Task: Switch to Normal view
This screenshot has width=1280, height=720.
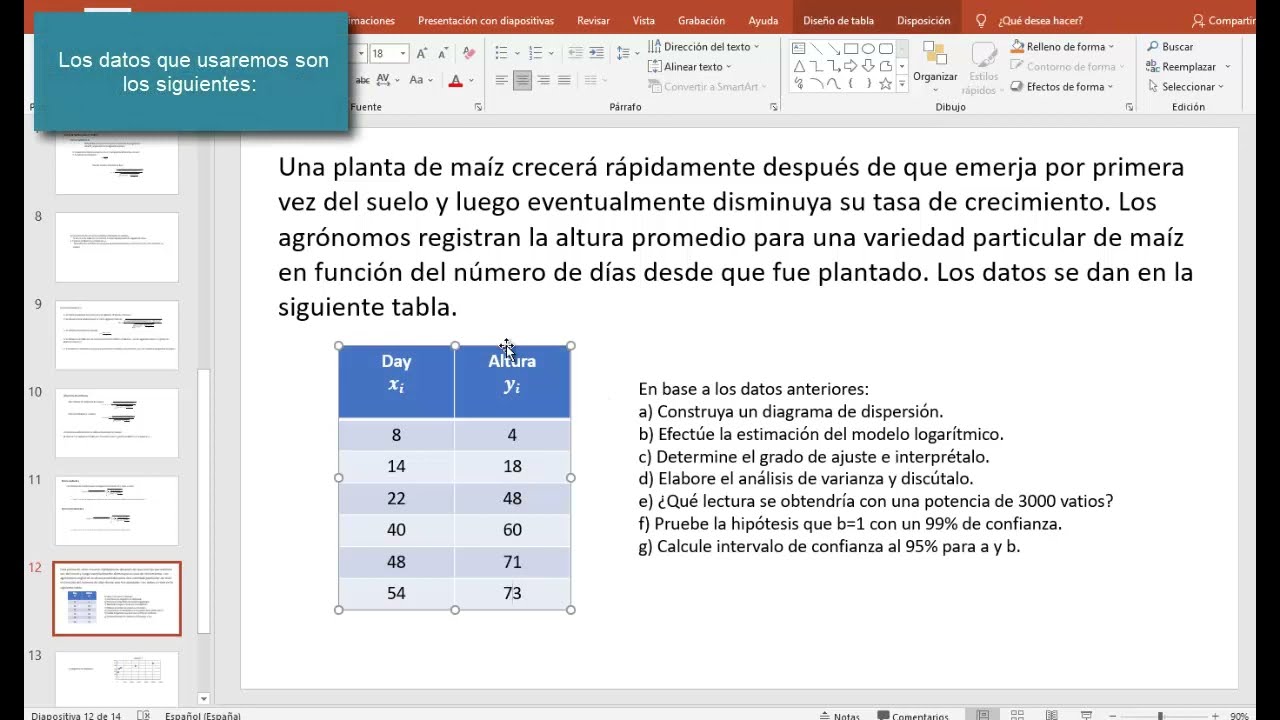Action: point(983,716)
